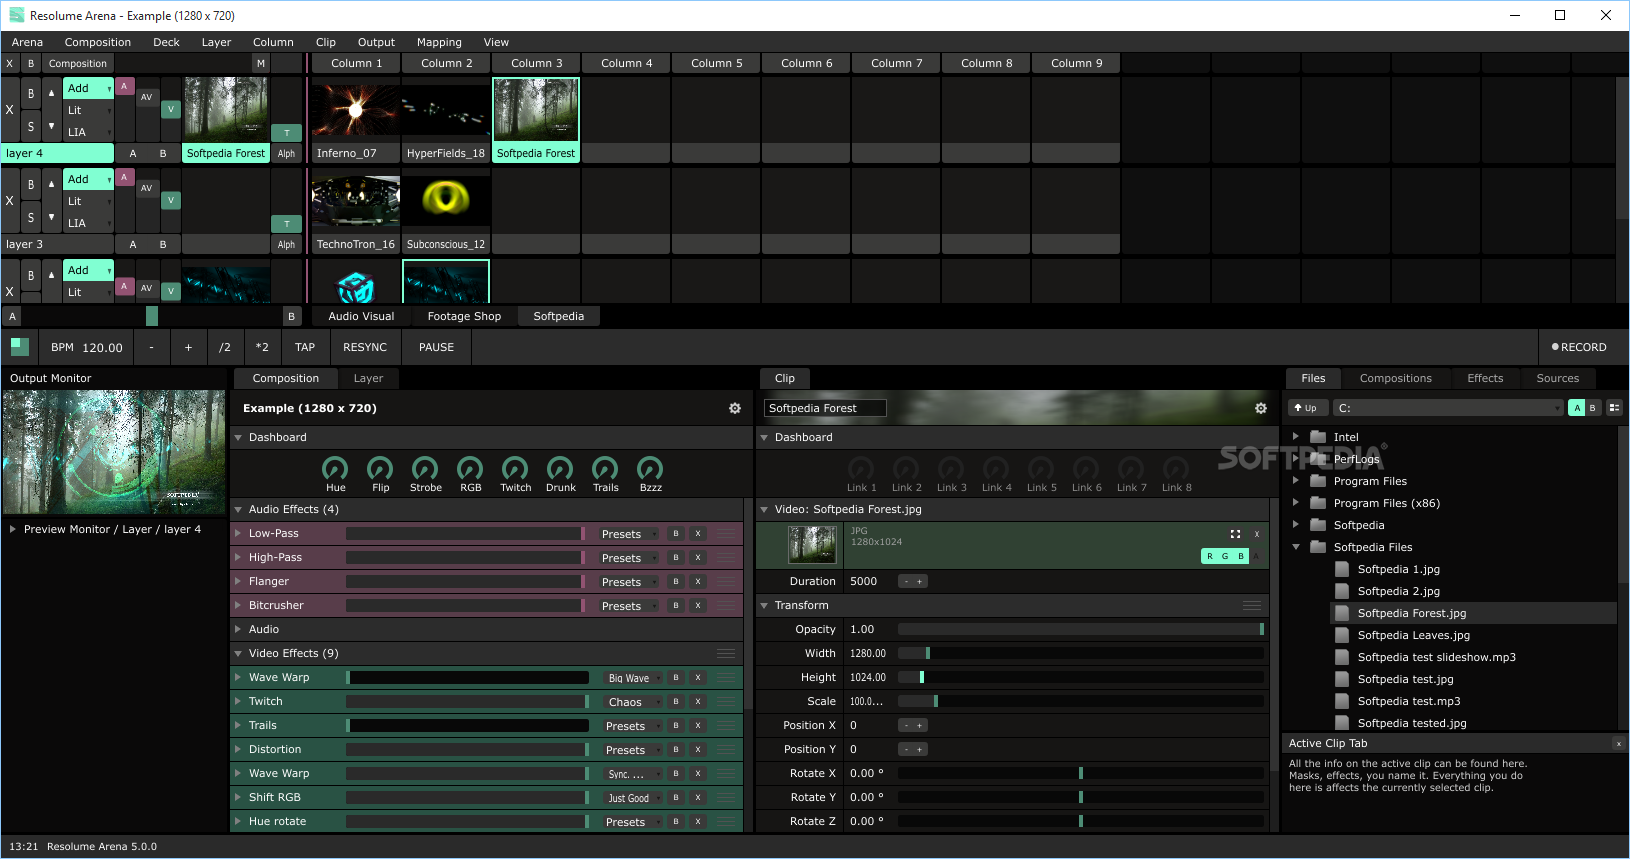The image size is (1630, 859).
Task: Collapse the Softpedia Files folder
Action: click(x=1296, y=547)
